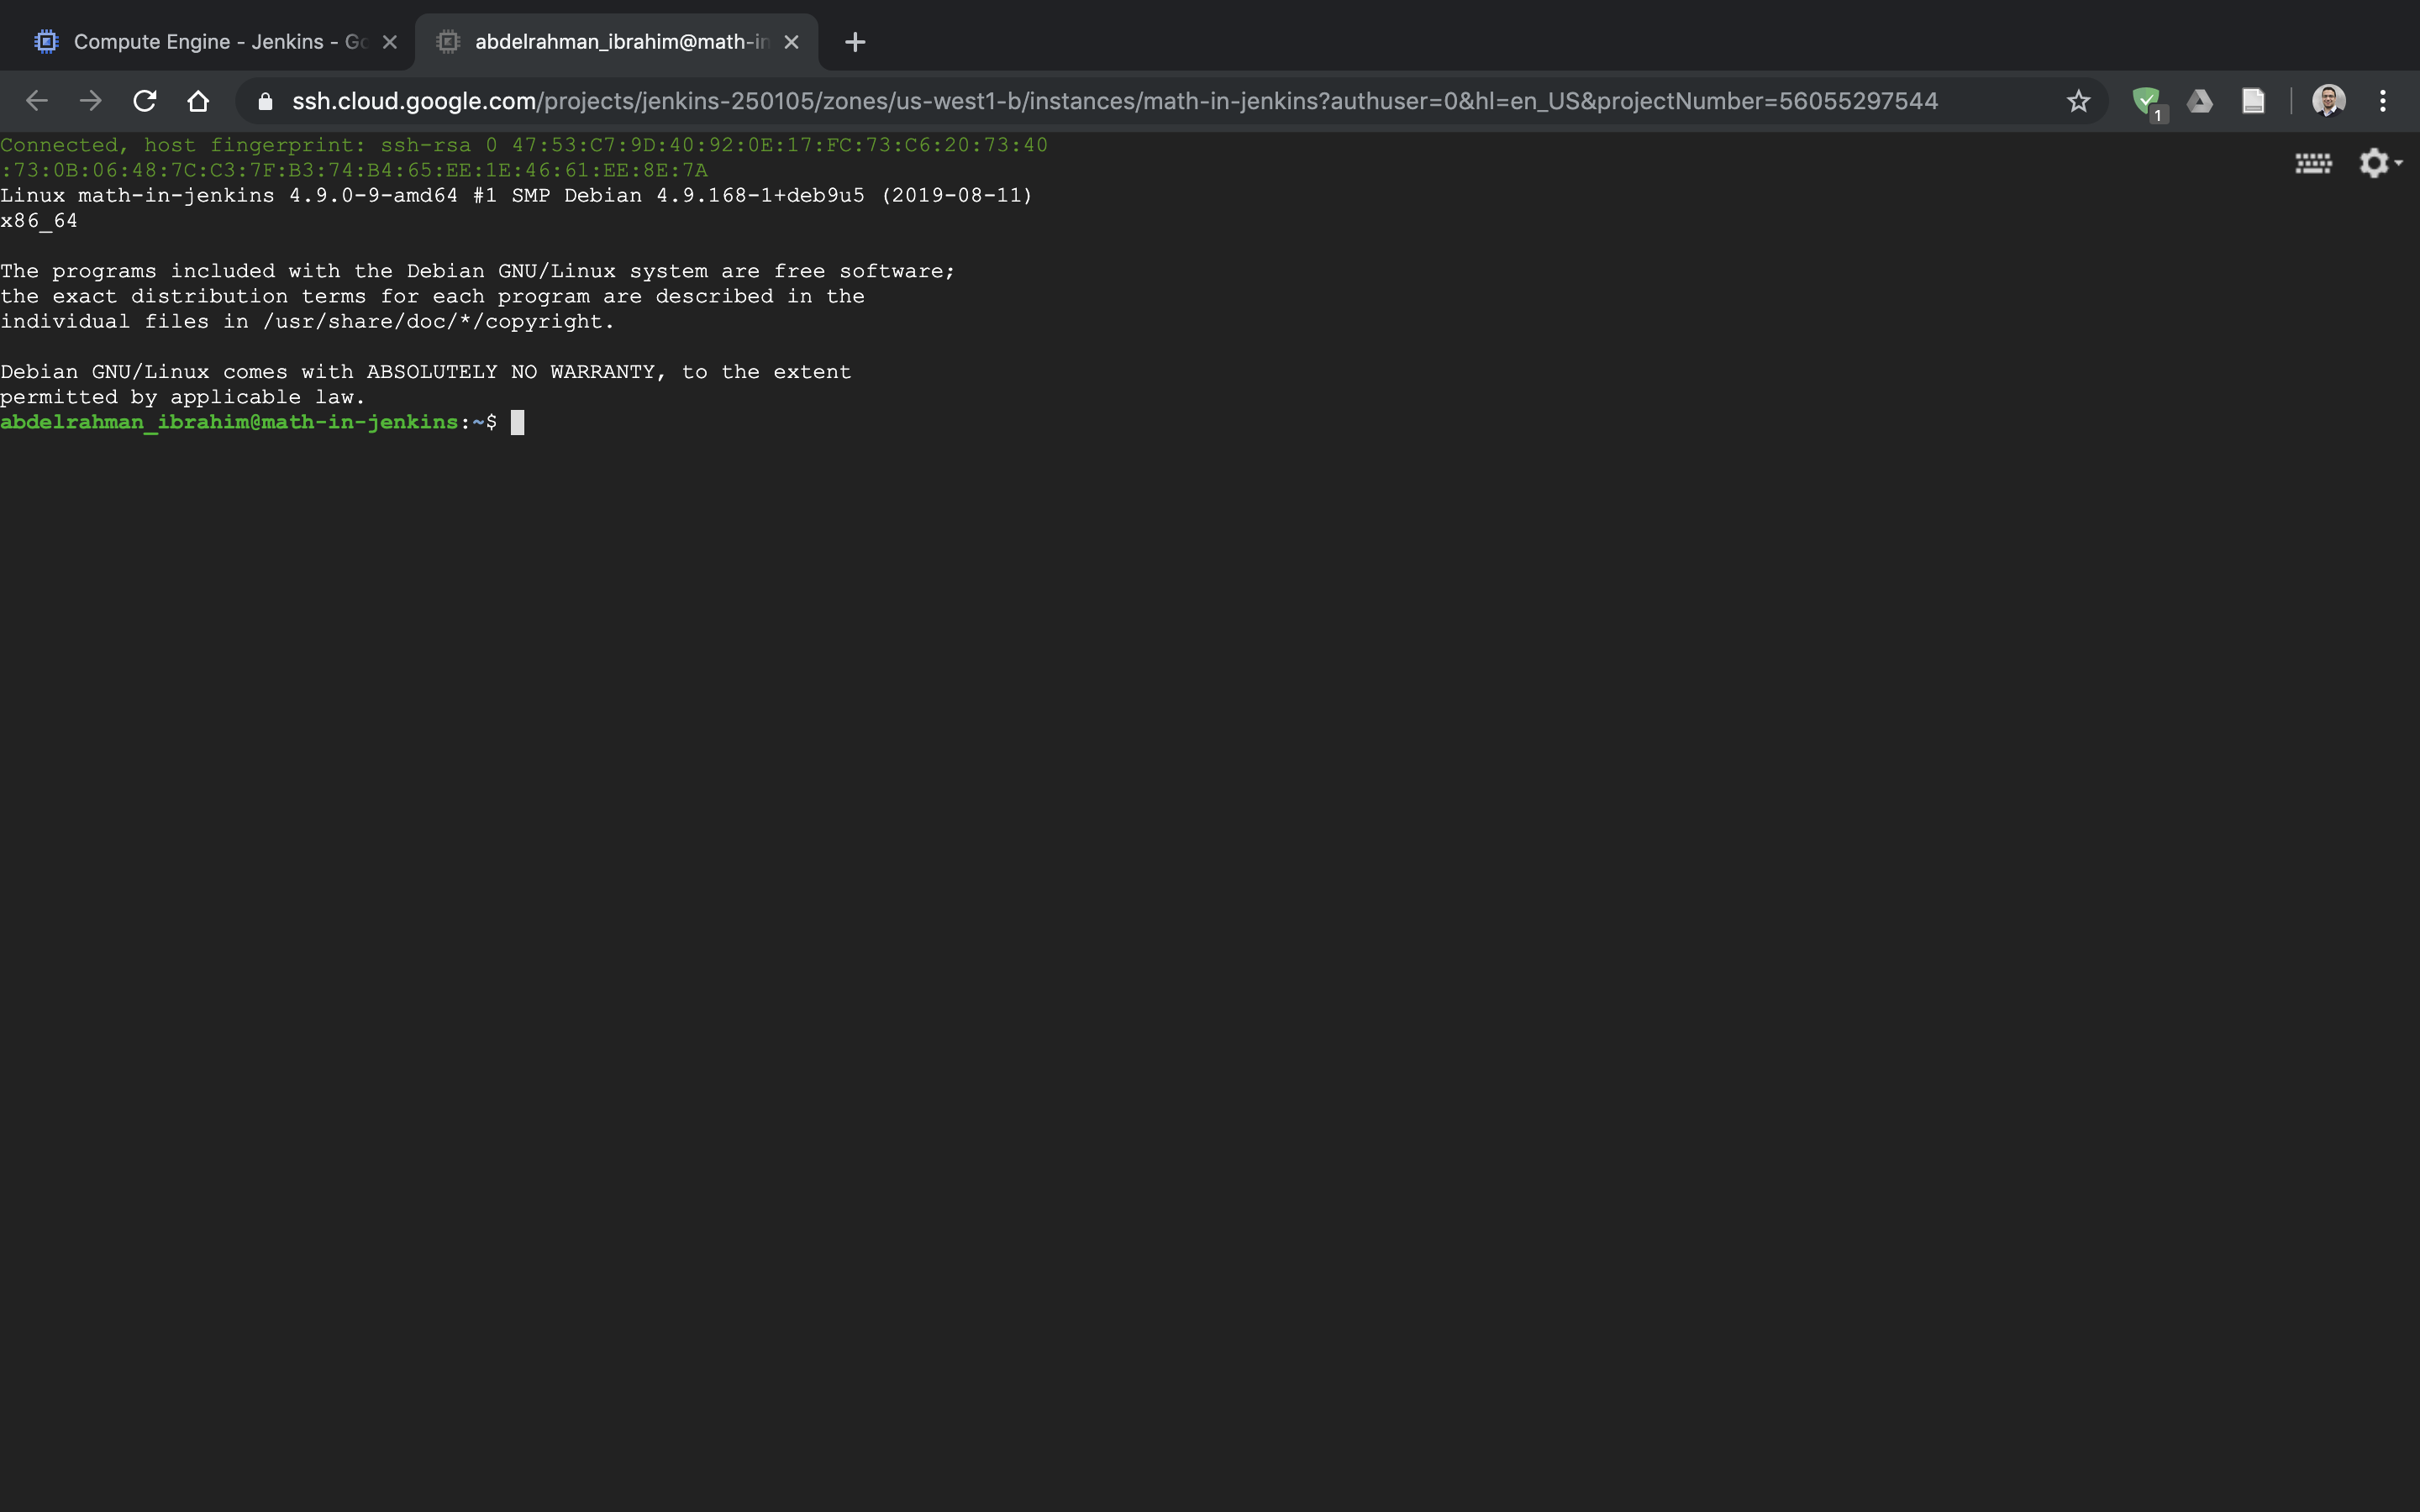Go forward to the next page

(x=91, y=101)
